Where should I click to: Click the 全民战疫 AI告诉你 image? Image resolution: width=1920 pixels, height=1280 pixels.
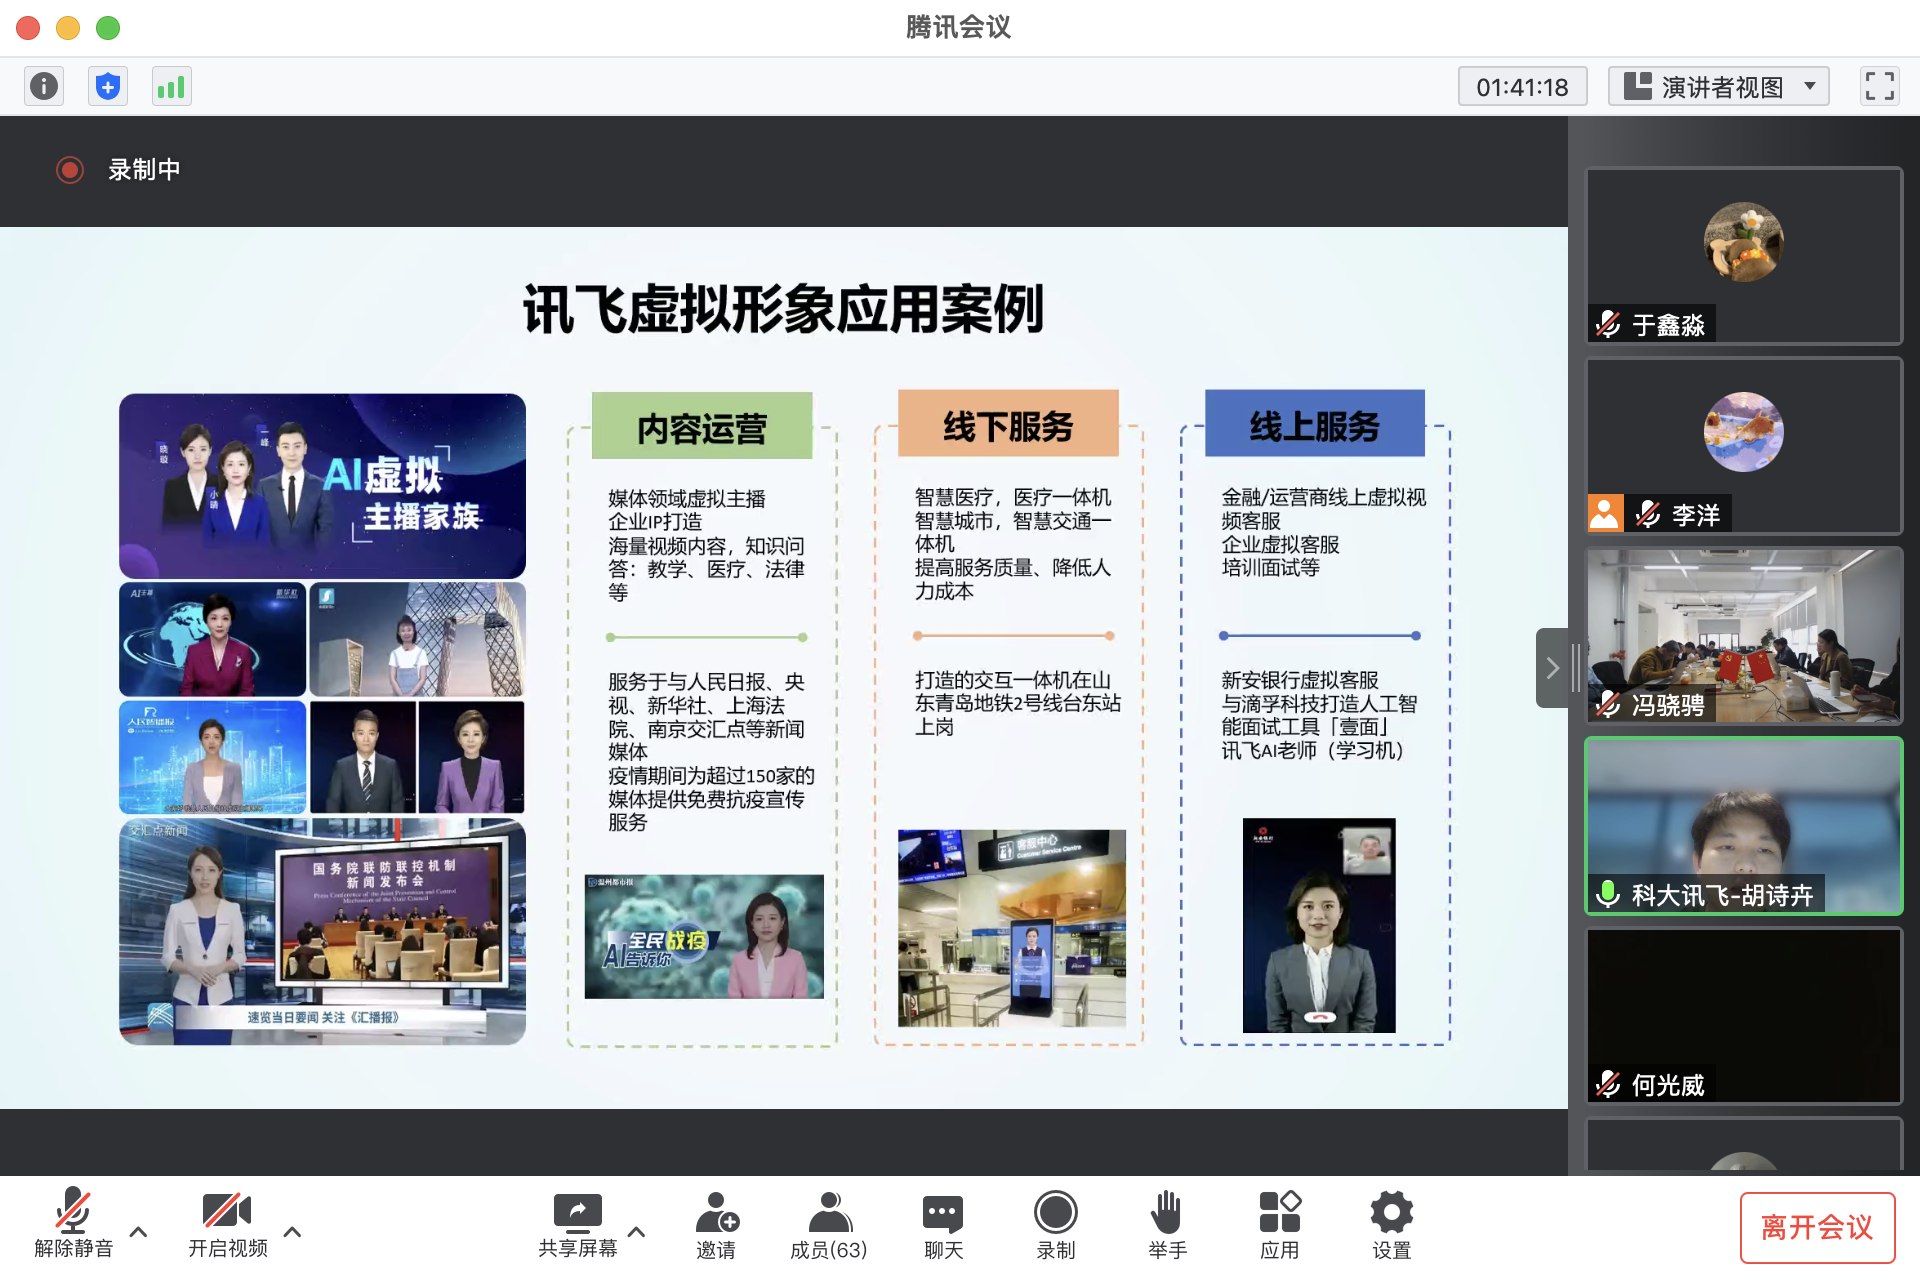(x=704, y=937)
